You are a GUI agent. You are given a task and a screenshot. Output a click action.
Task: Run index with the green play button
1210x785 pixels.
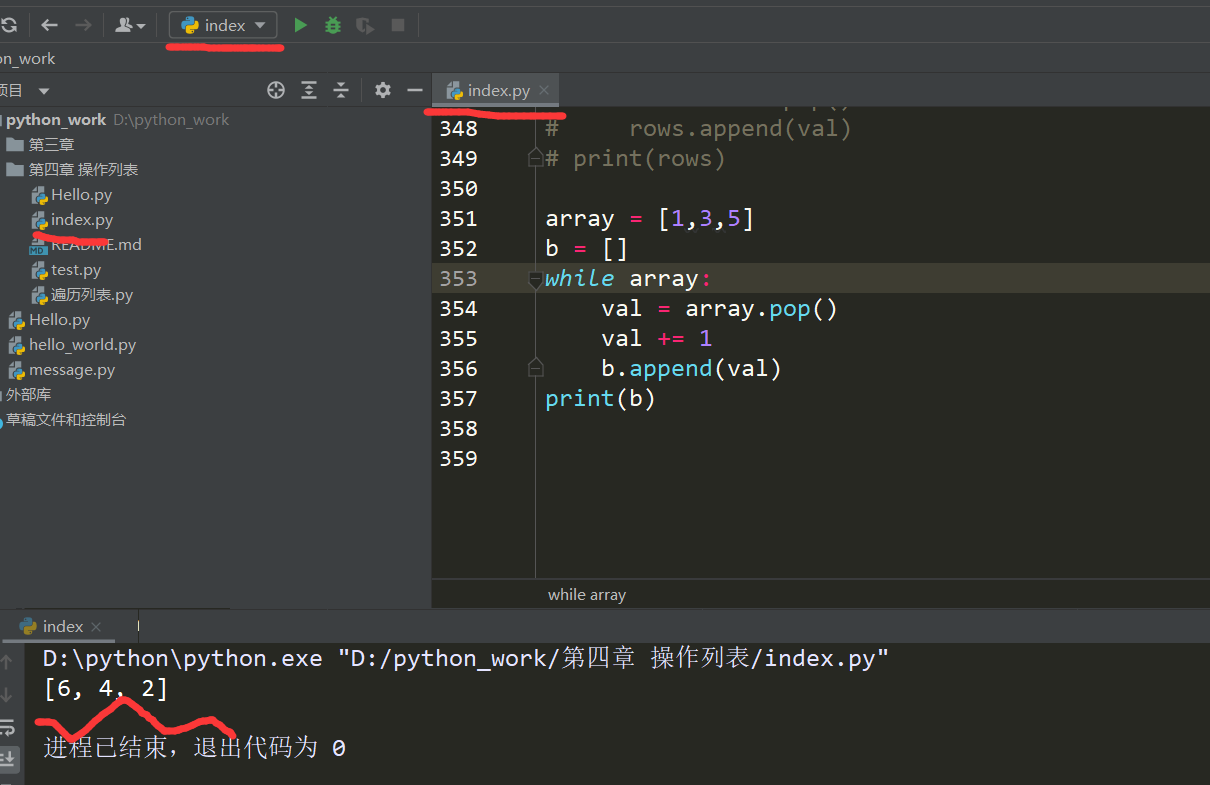pos(300,25)
